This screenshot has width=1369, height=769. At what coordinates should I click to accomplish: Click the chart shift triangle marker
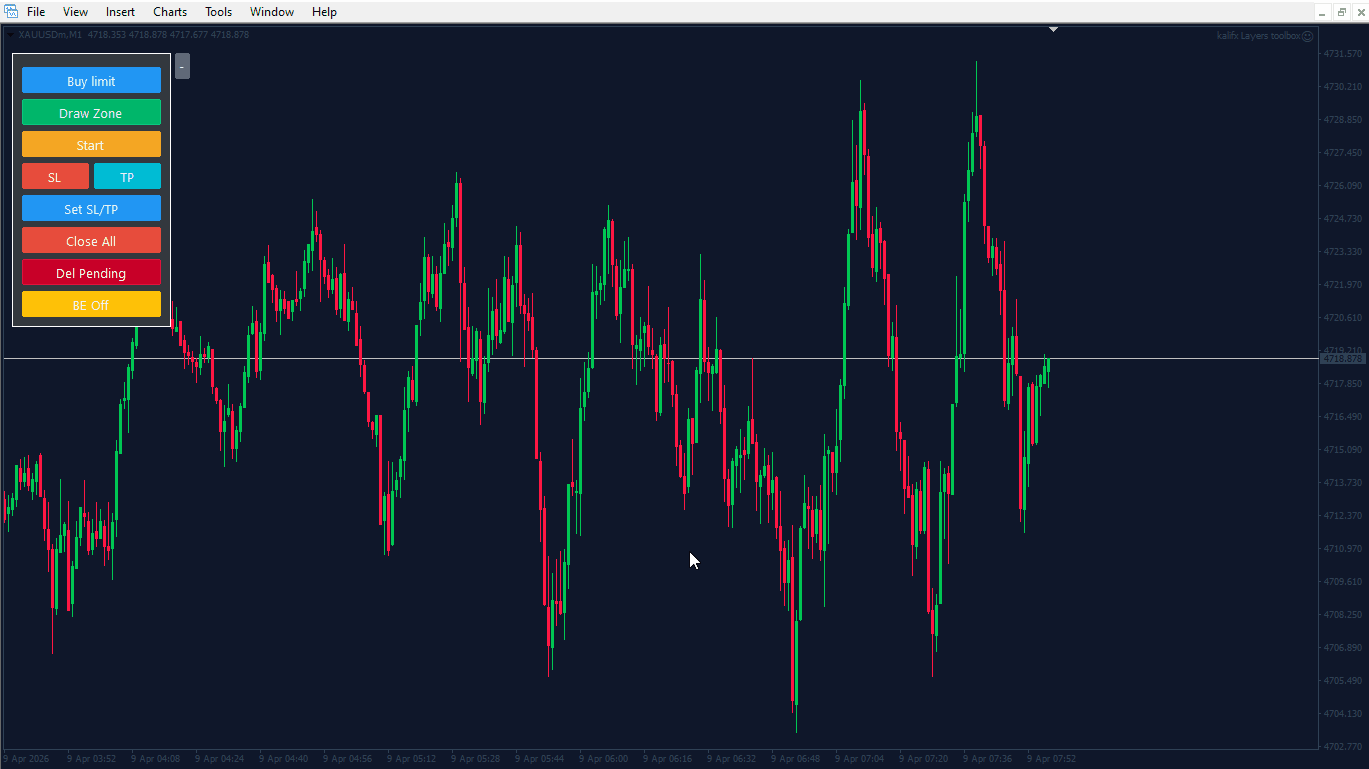(1053, 30)
